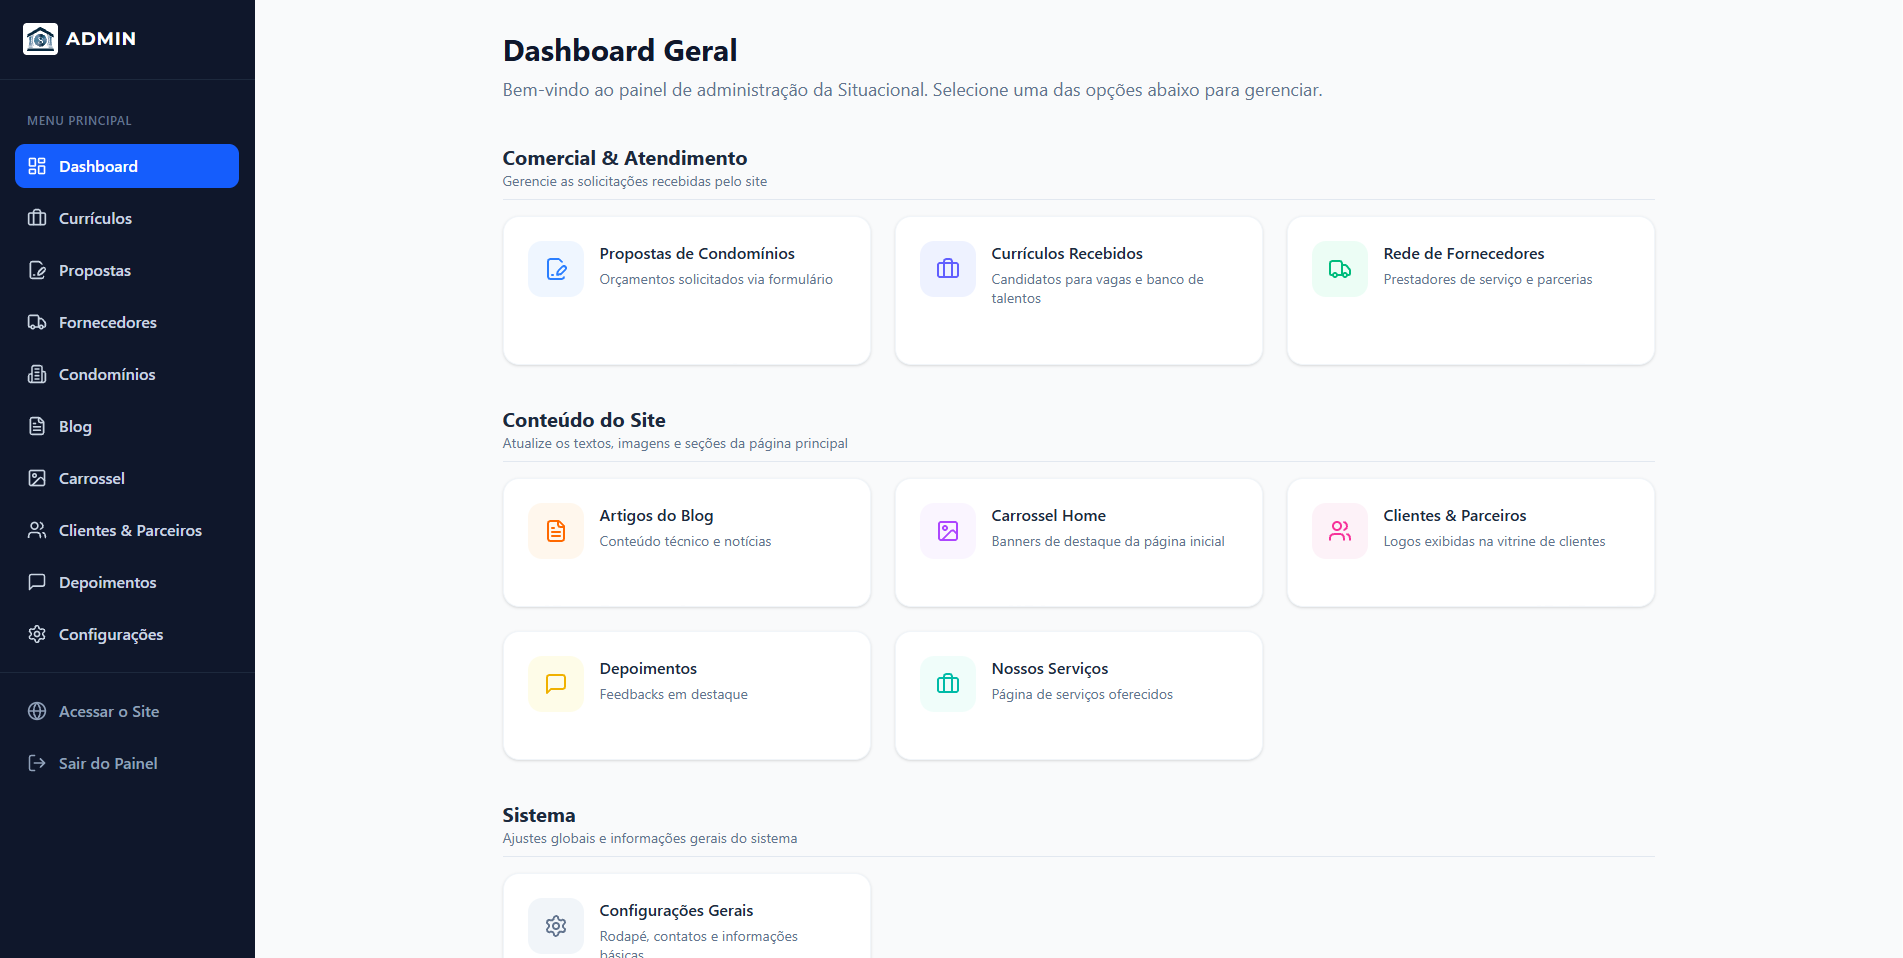Click the Currículos briefcase icon in sidebar
1903x958 pixels.
[x=37, y=218]
